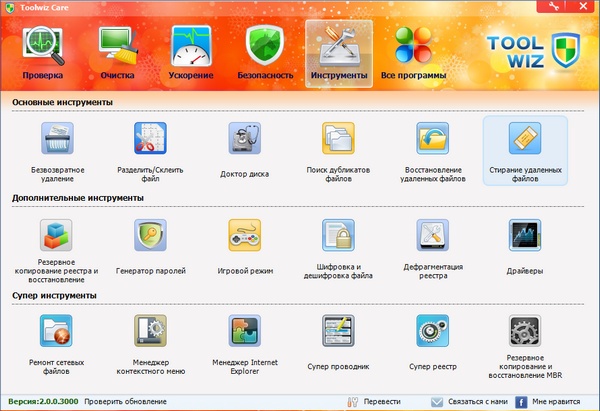Open Супер реестр tool
This screenshot has width=600, height=411.
point(432,332)
